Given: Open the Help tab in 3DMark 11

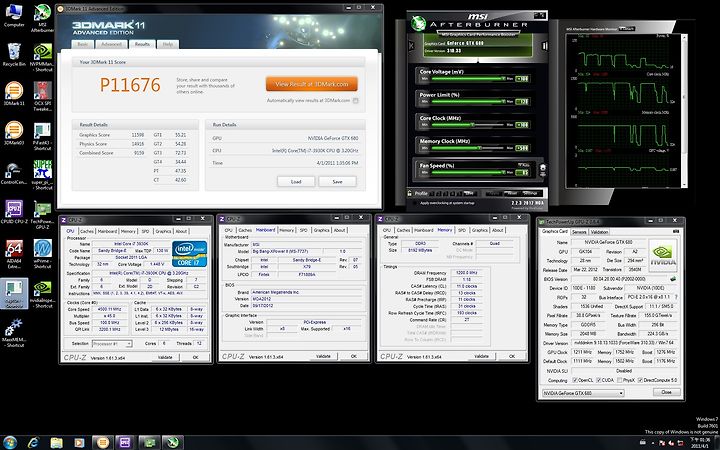Looking at the screenshot, I should click(168, 44).
